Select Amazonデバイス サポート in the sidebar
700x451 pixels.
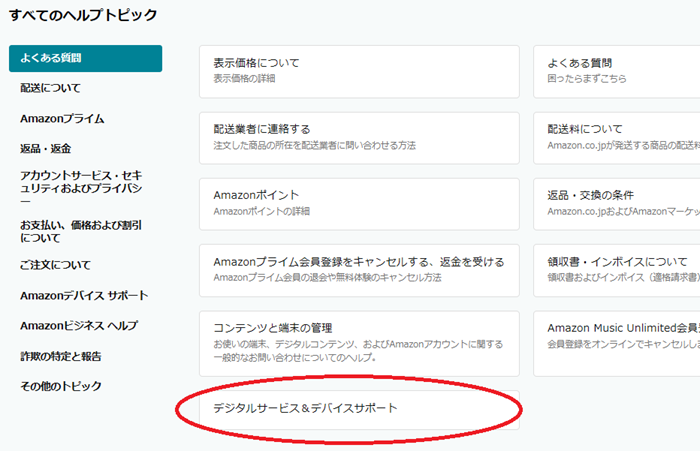[x=84, y=295]
